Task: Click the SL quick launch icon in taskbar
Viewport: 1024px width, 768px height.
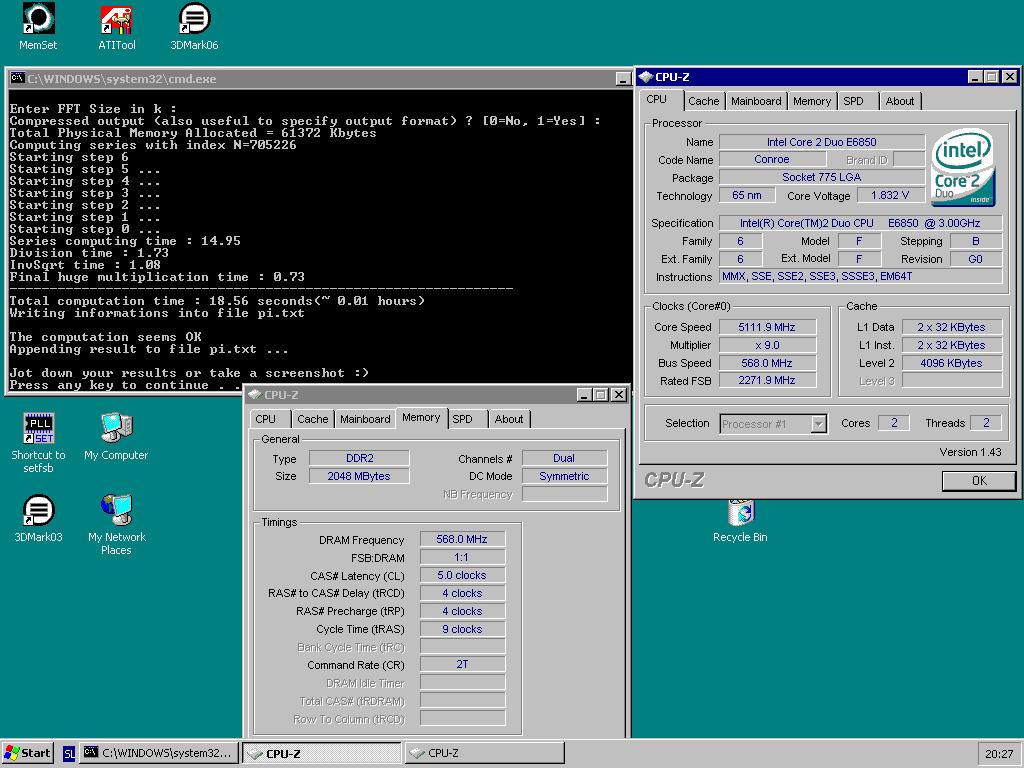Action: point(69,753)
